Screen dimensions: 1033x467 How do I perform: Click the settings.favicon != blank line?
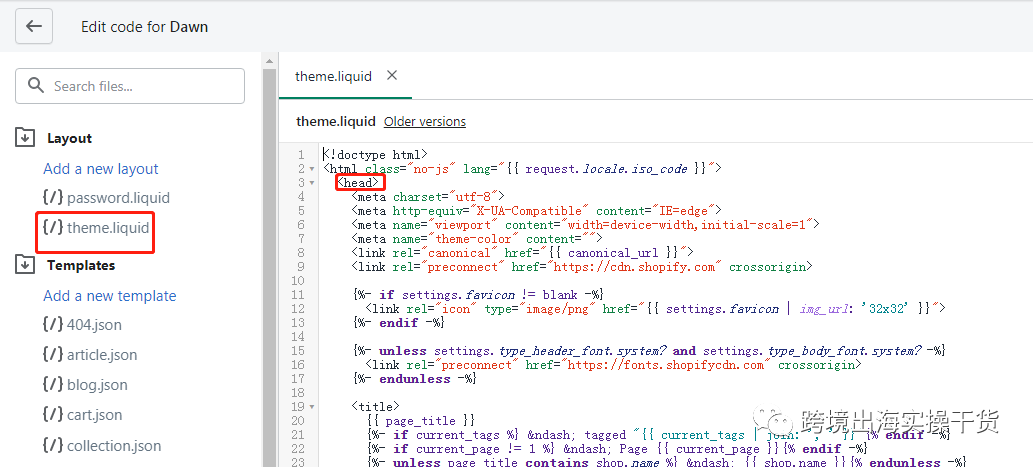478,294
